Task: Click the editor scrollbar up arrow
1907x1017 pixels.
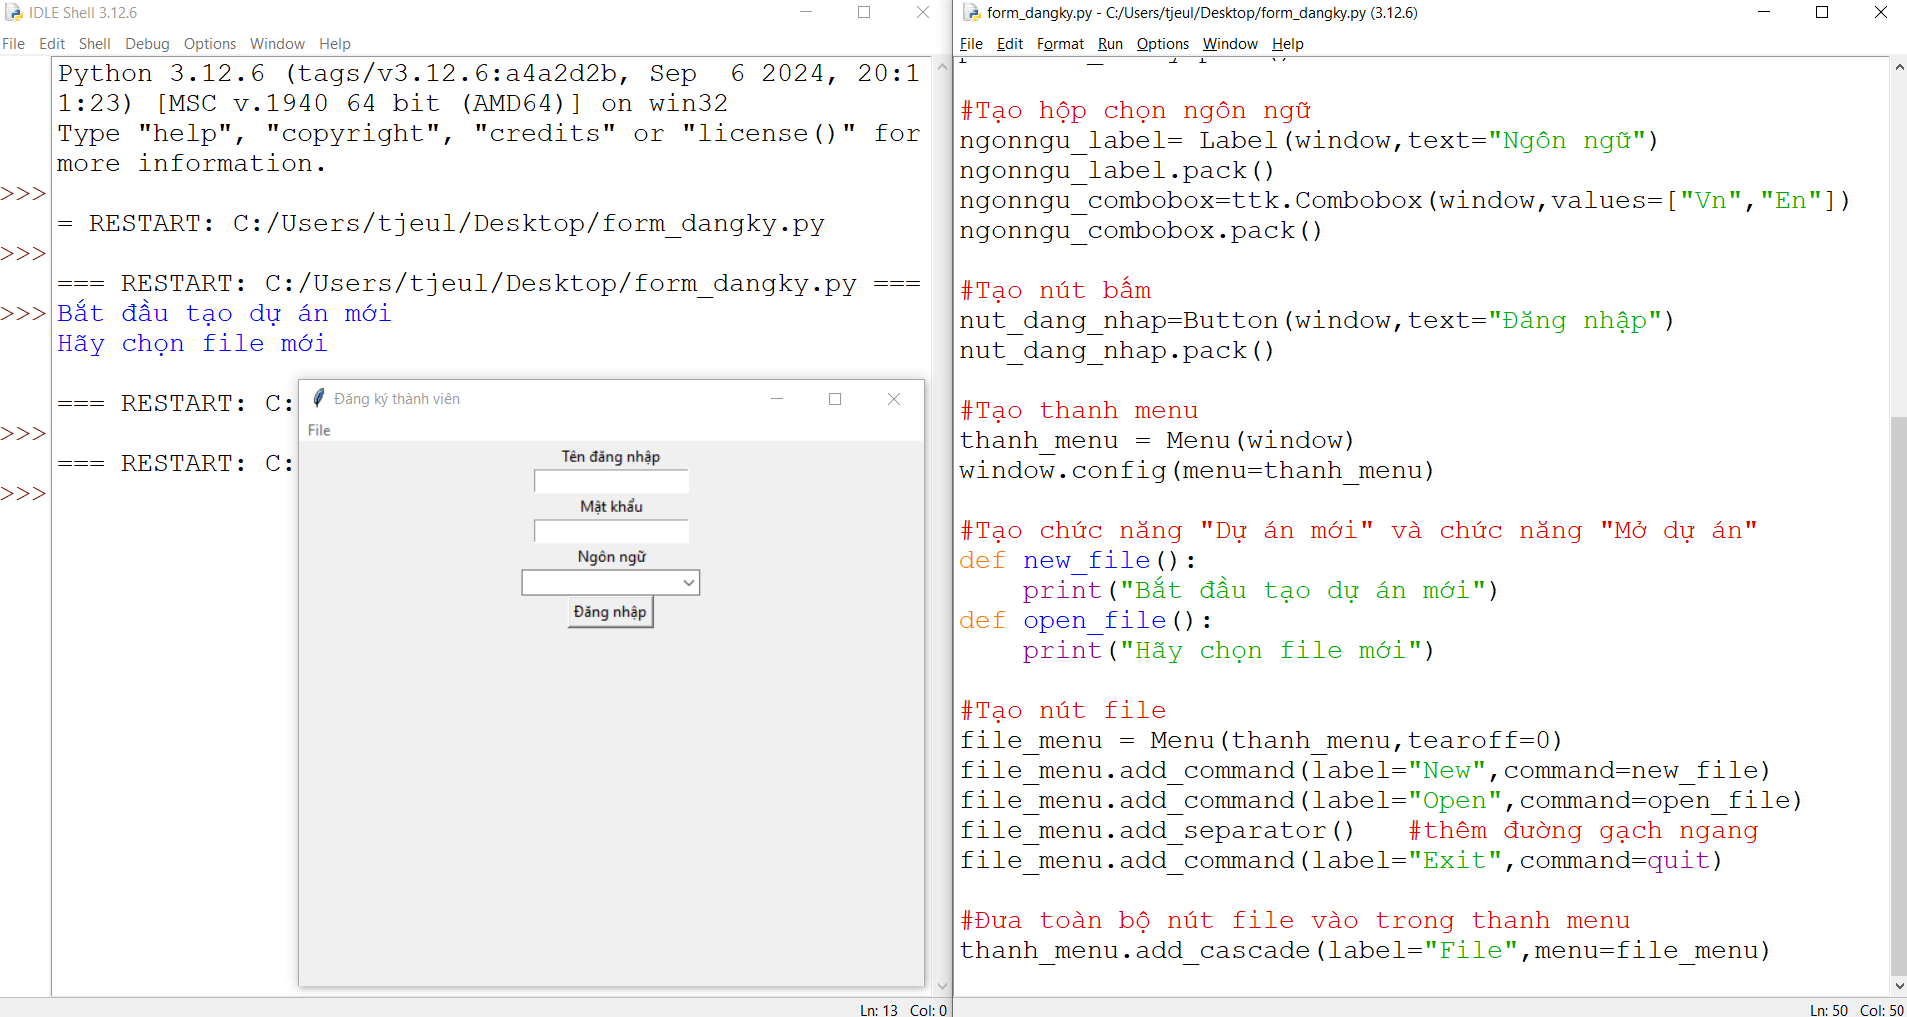Action: 1898,67
